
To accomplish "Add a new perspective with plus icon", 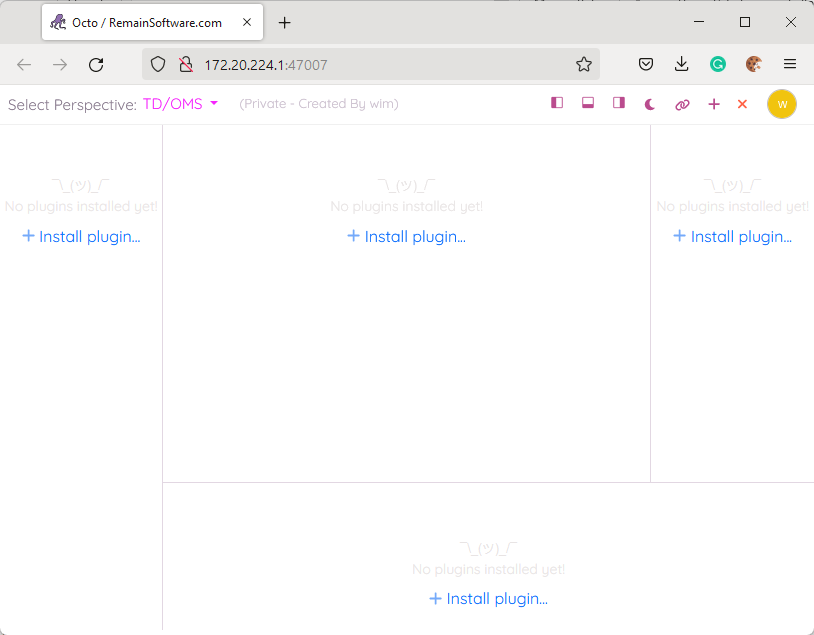I will tap(714, 104).
